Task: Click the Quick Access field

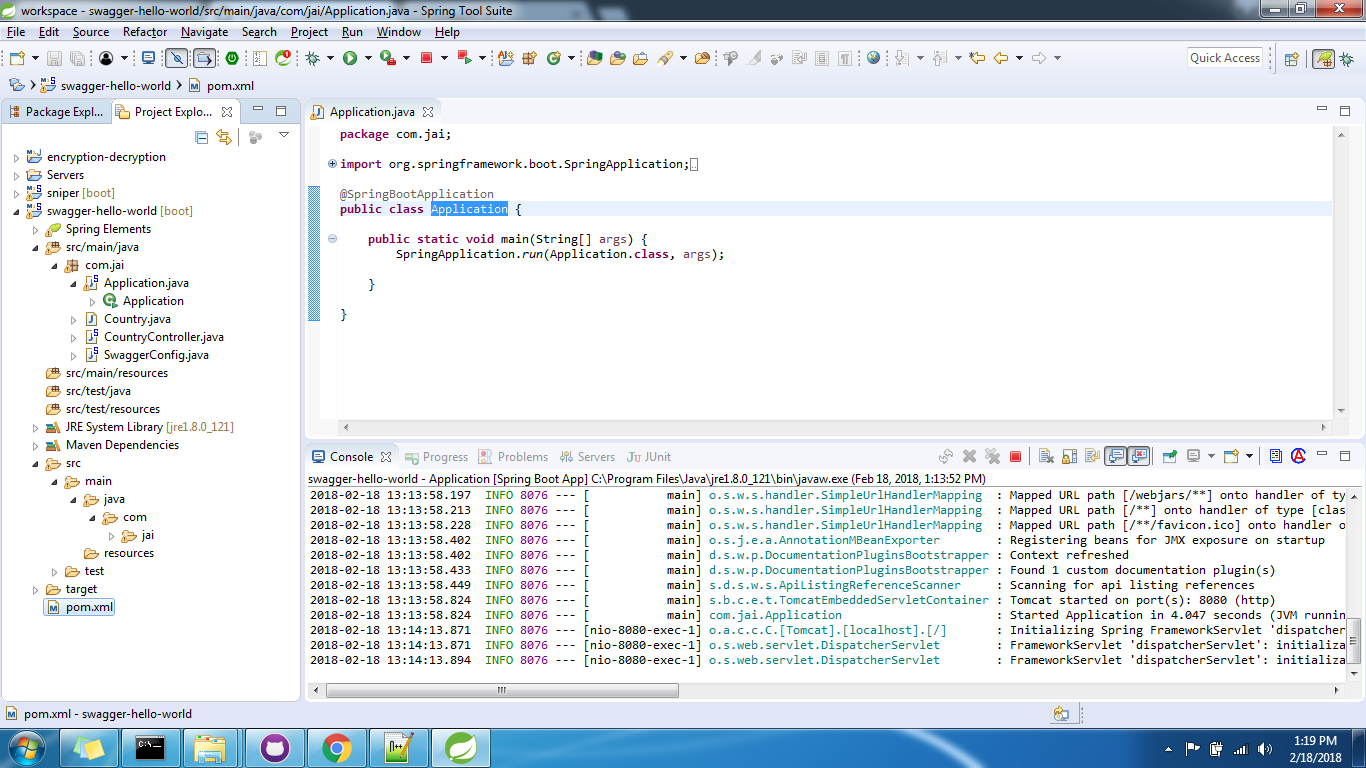Action: point(1224,57)
